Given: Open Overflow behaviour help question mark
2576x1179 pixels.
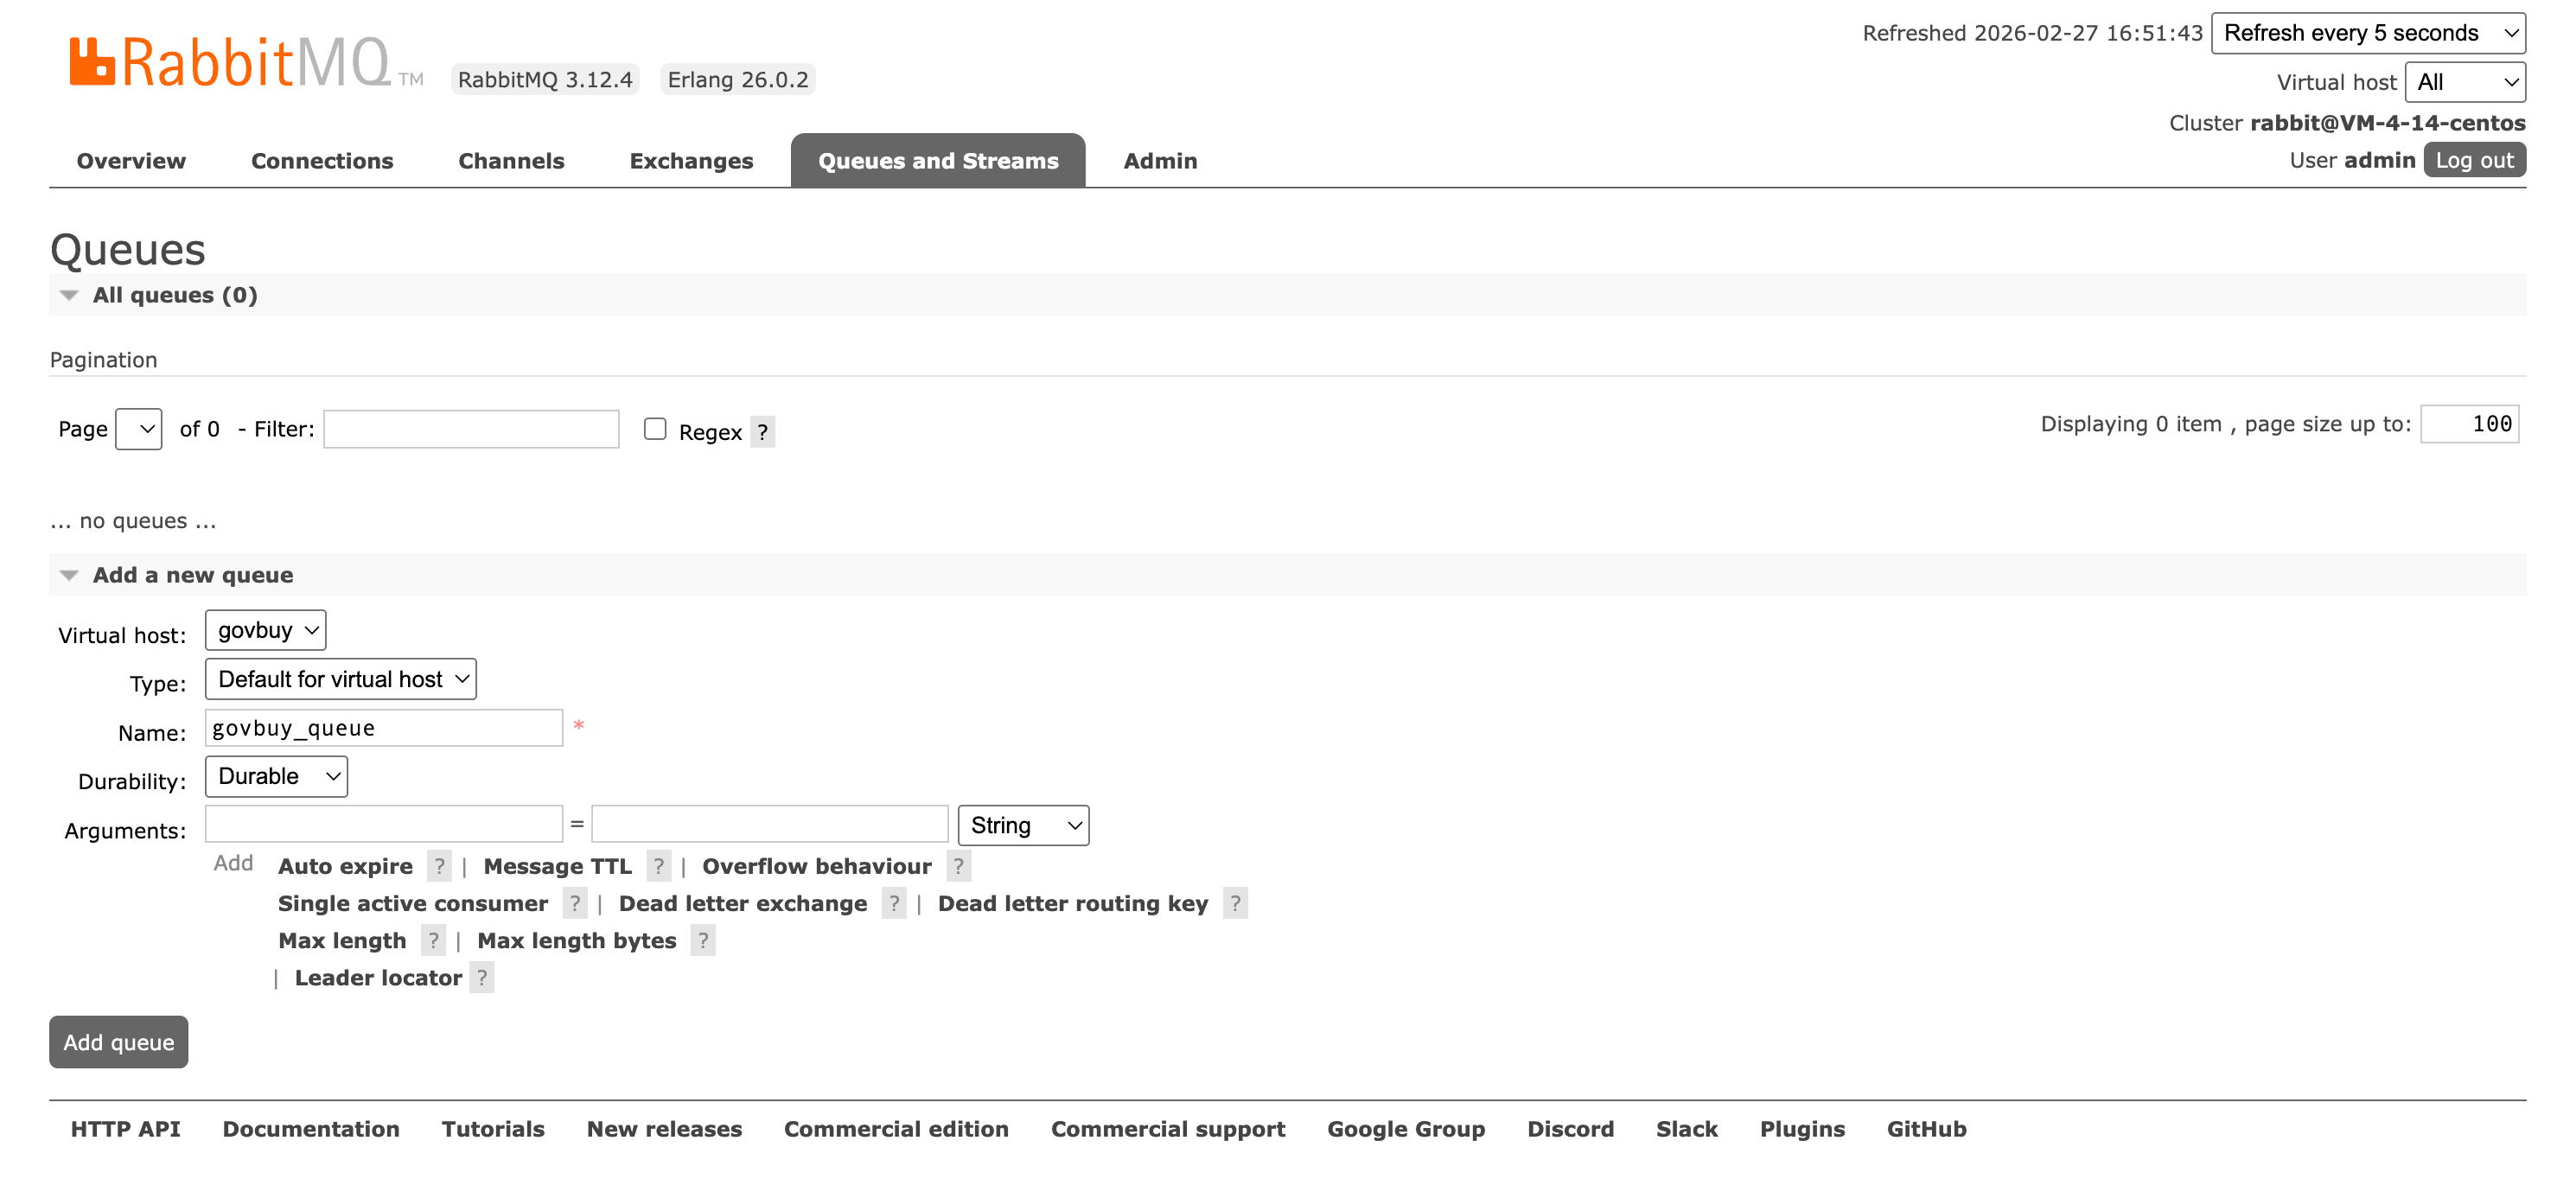Looking at the screenshot, I should 958,866.
